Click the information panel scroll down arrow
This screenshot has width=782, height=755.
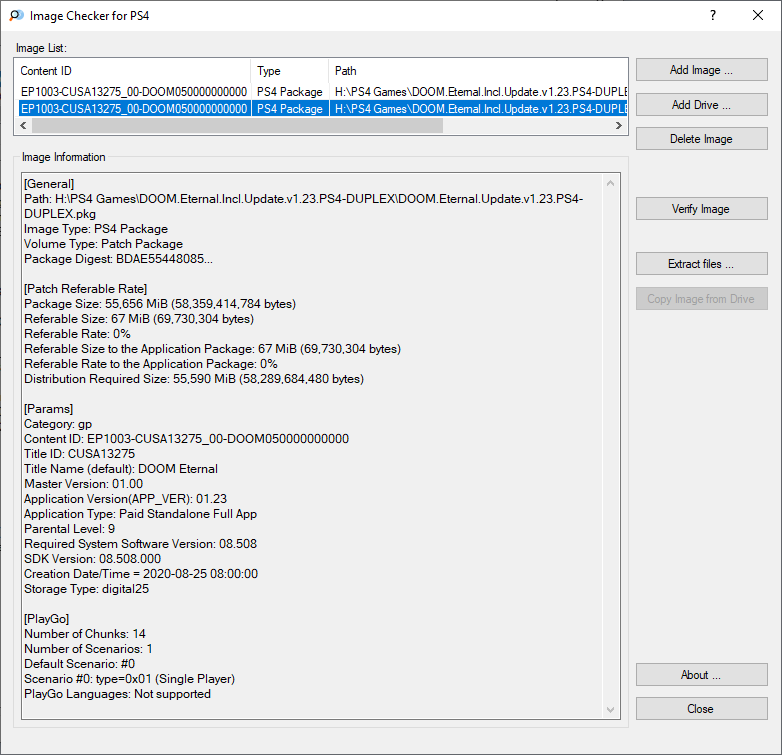[x=610, y=710]
